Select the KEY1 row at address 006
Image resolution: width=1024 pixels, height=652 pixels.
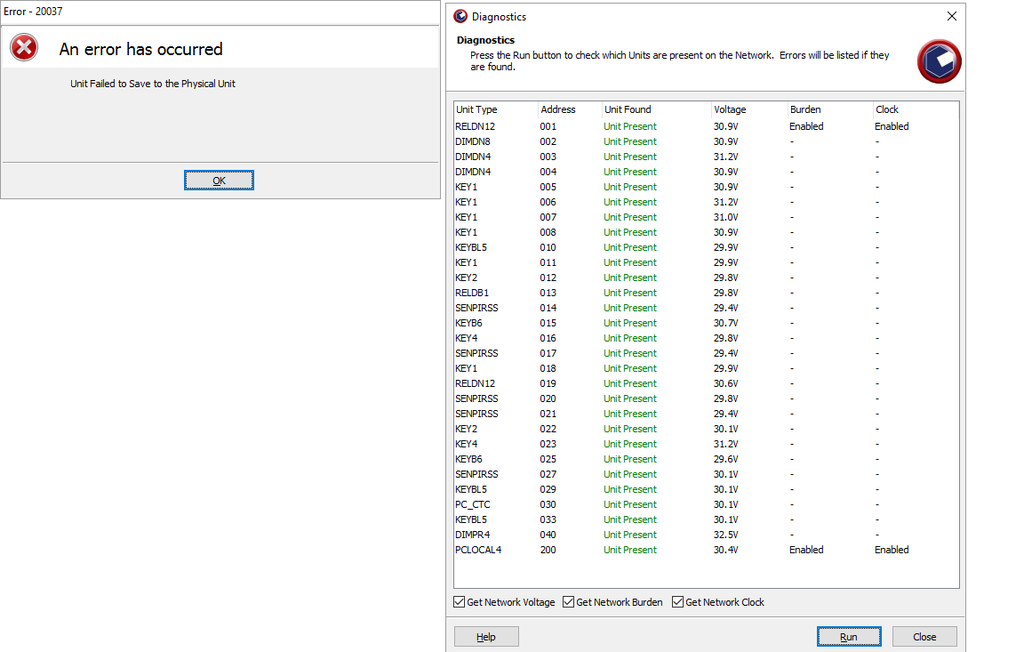706,202
